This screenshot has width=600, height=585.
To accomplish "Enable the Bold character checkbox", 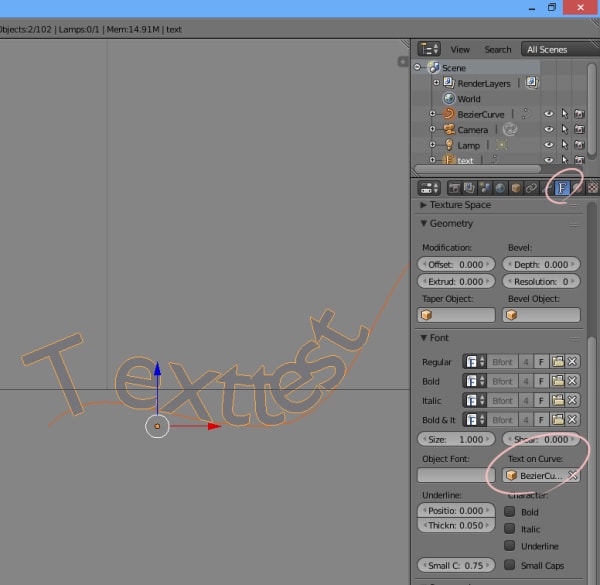I will 509,512.
